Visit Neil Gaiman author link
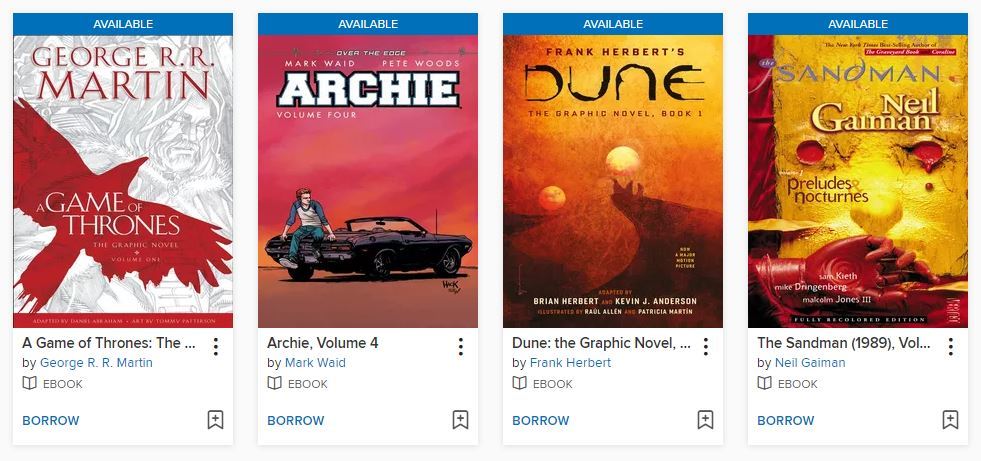 (810, 363)
